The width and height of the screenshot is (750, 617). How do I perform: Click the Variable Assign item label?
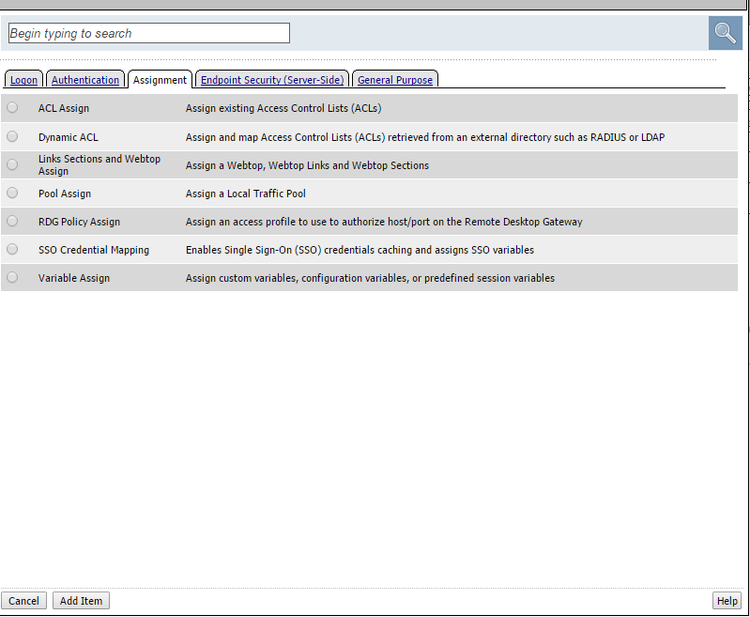(x=74, y=278)
